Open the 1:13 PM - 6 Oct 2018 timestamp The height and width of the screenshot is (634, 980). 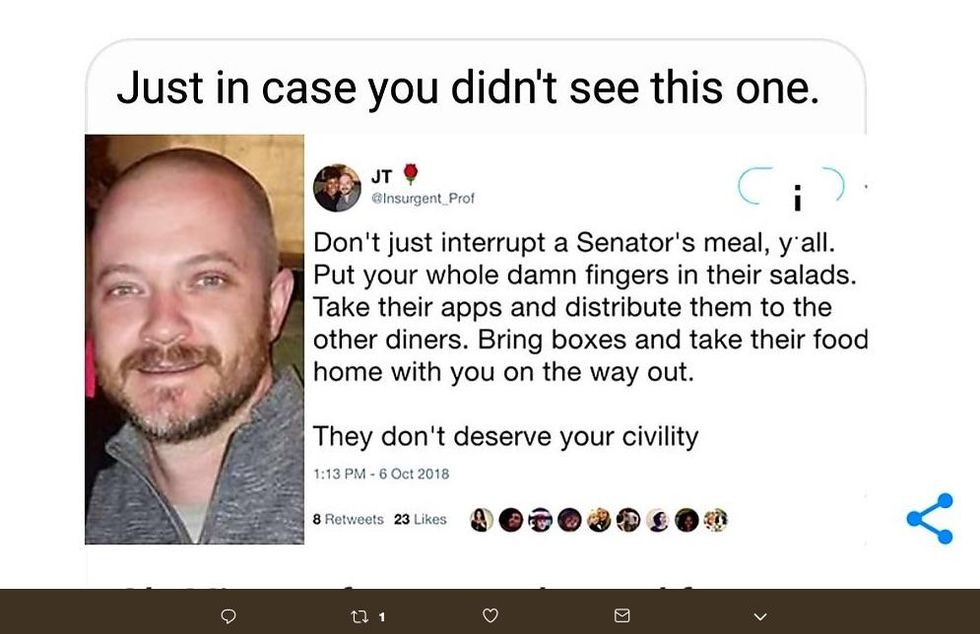pos(381,474)
